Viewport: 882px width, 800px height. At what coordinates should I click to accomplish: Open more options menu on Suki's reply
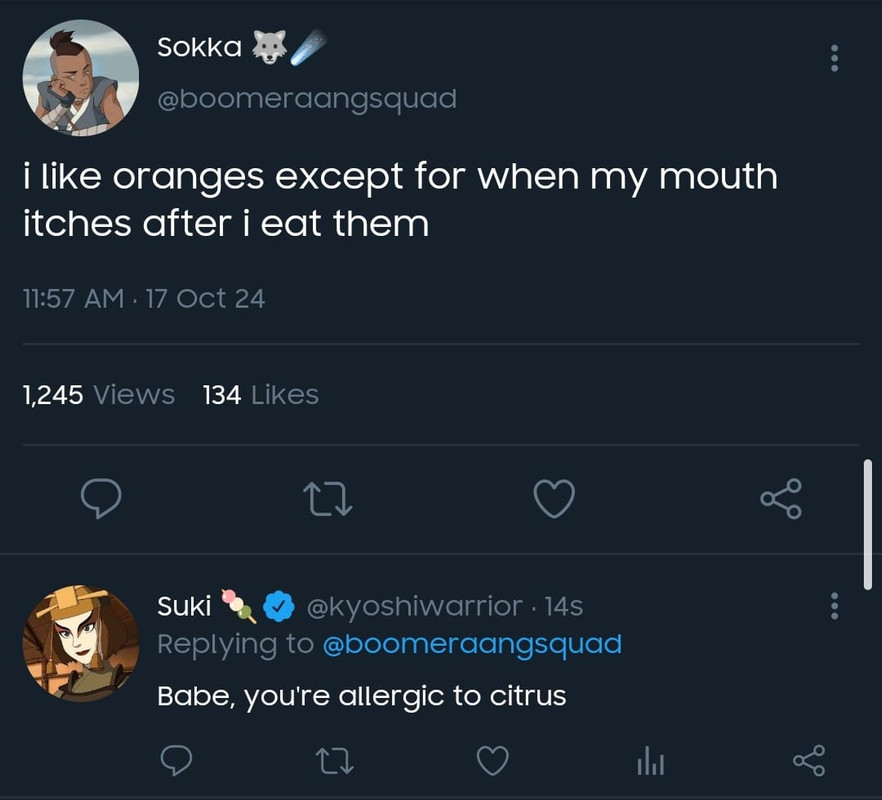[834, 605]
